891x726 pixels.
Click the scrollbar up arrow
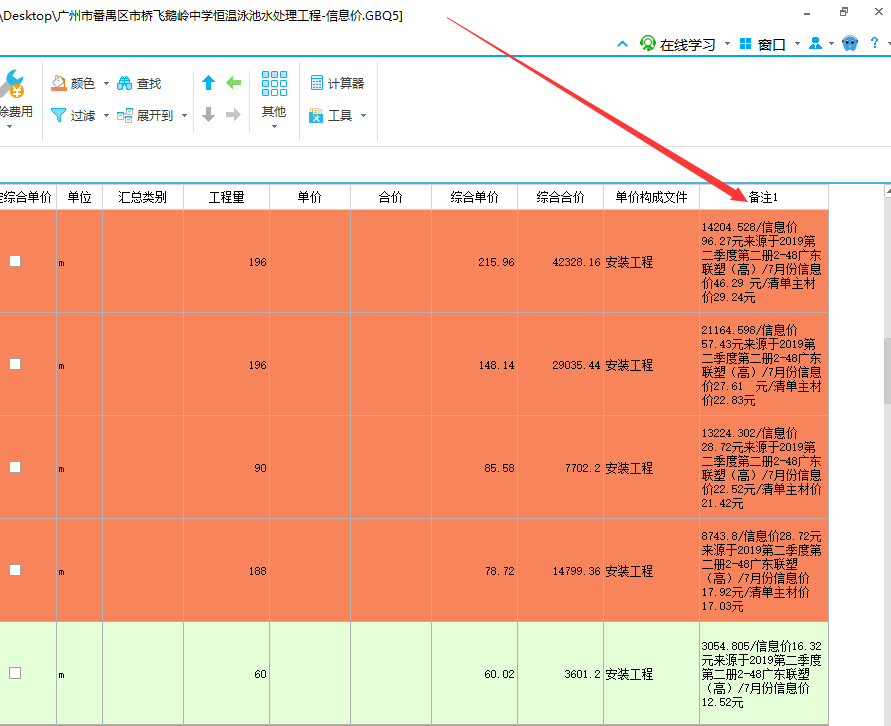pos(888,192)
